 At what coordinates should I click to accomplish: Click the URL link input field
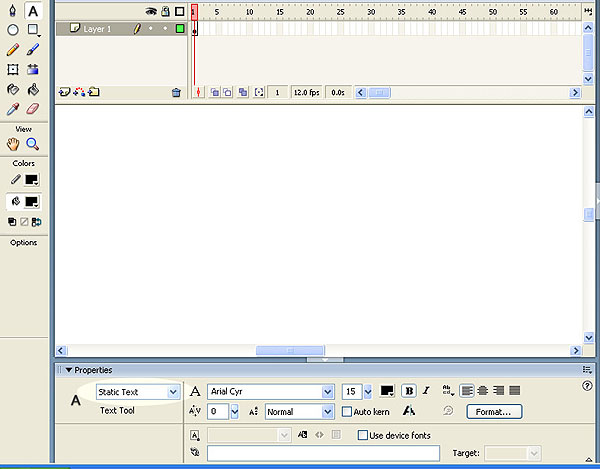(x=323, y=453)
